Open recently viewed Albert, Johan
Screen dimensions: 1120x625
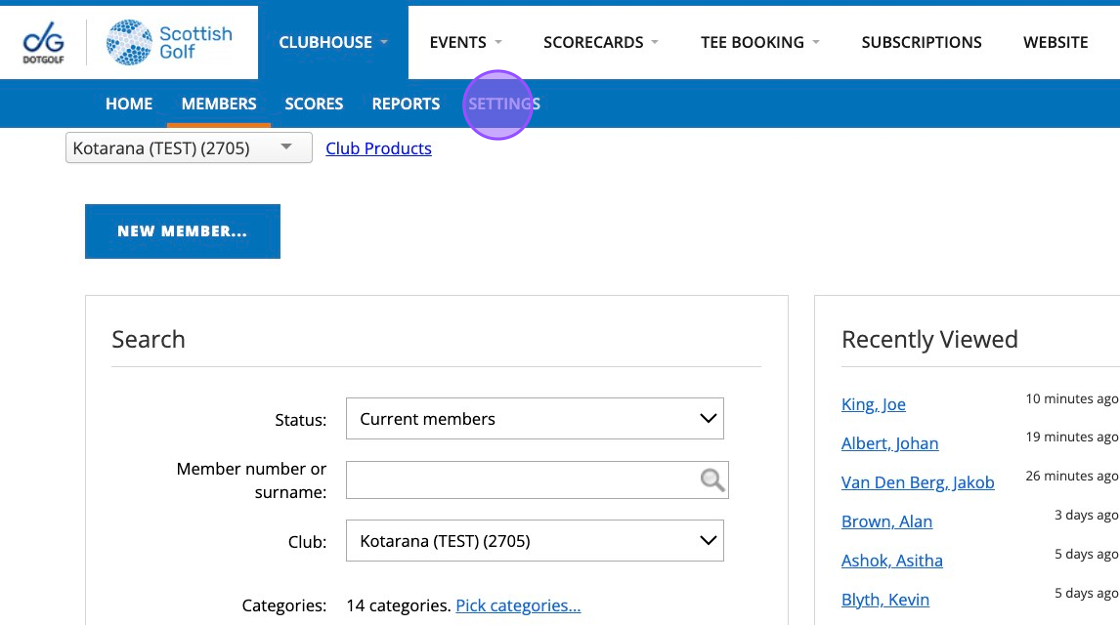tap(890, 443)
